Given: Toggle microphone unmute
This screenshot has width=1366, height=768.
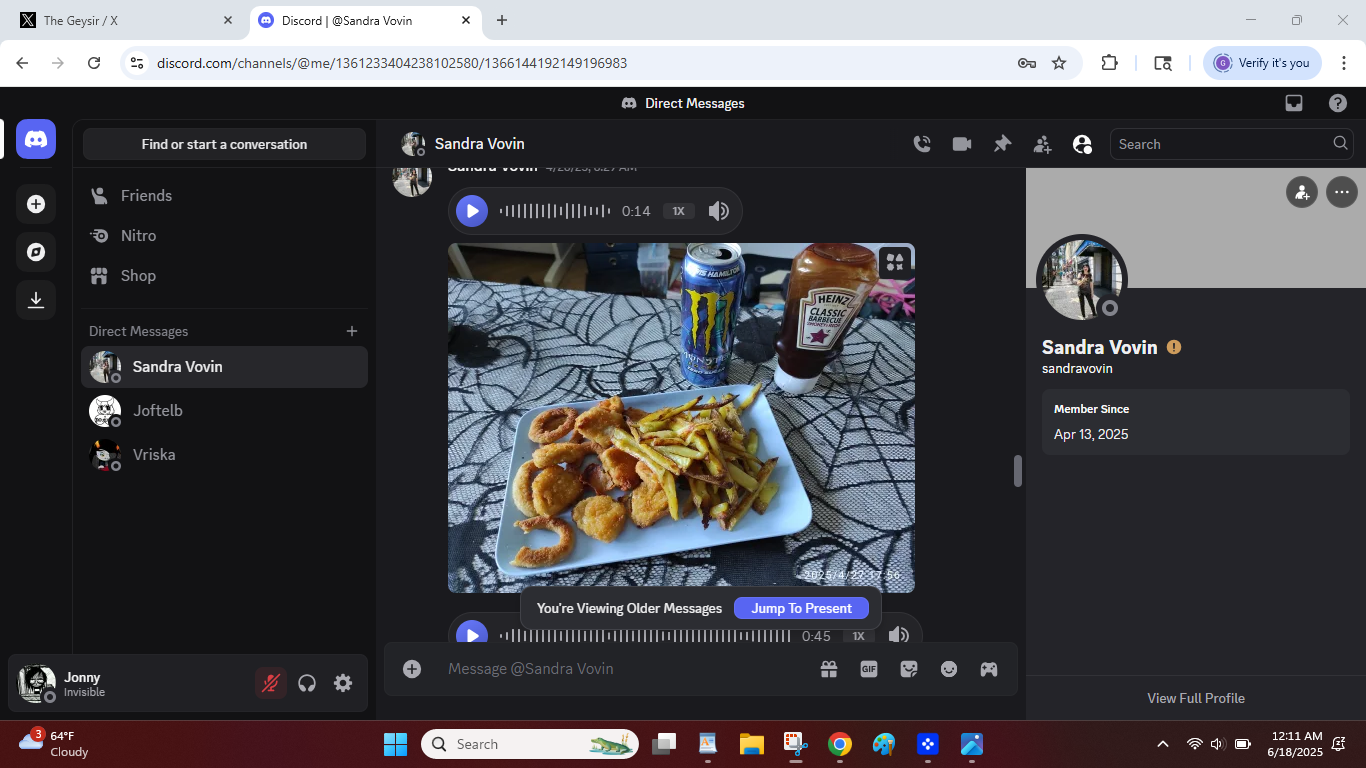Looking at the screenshot, I should click(271, 683).
